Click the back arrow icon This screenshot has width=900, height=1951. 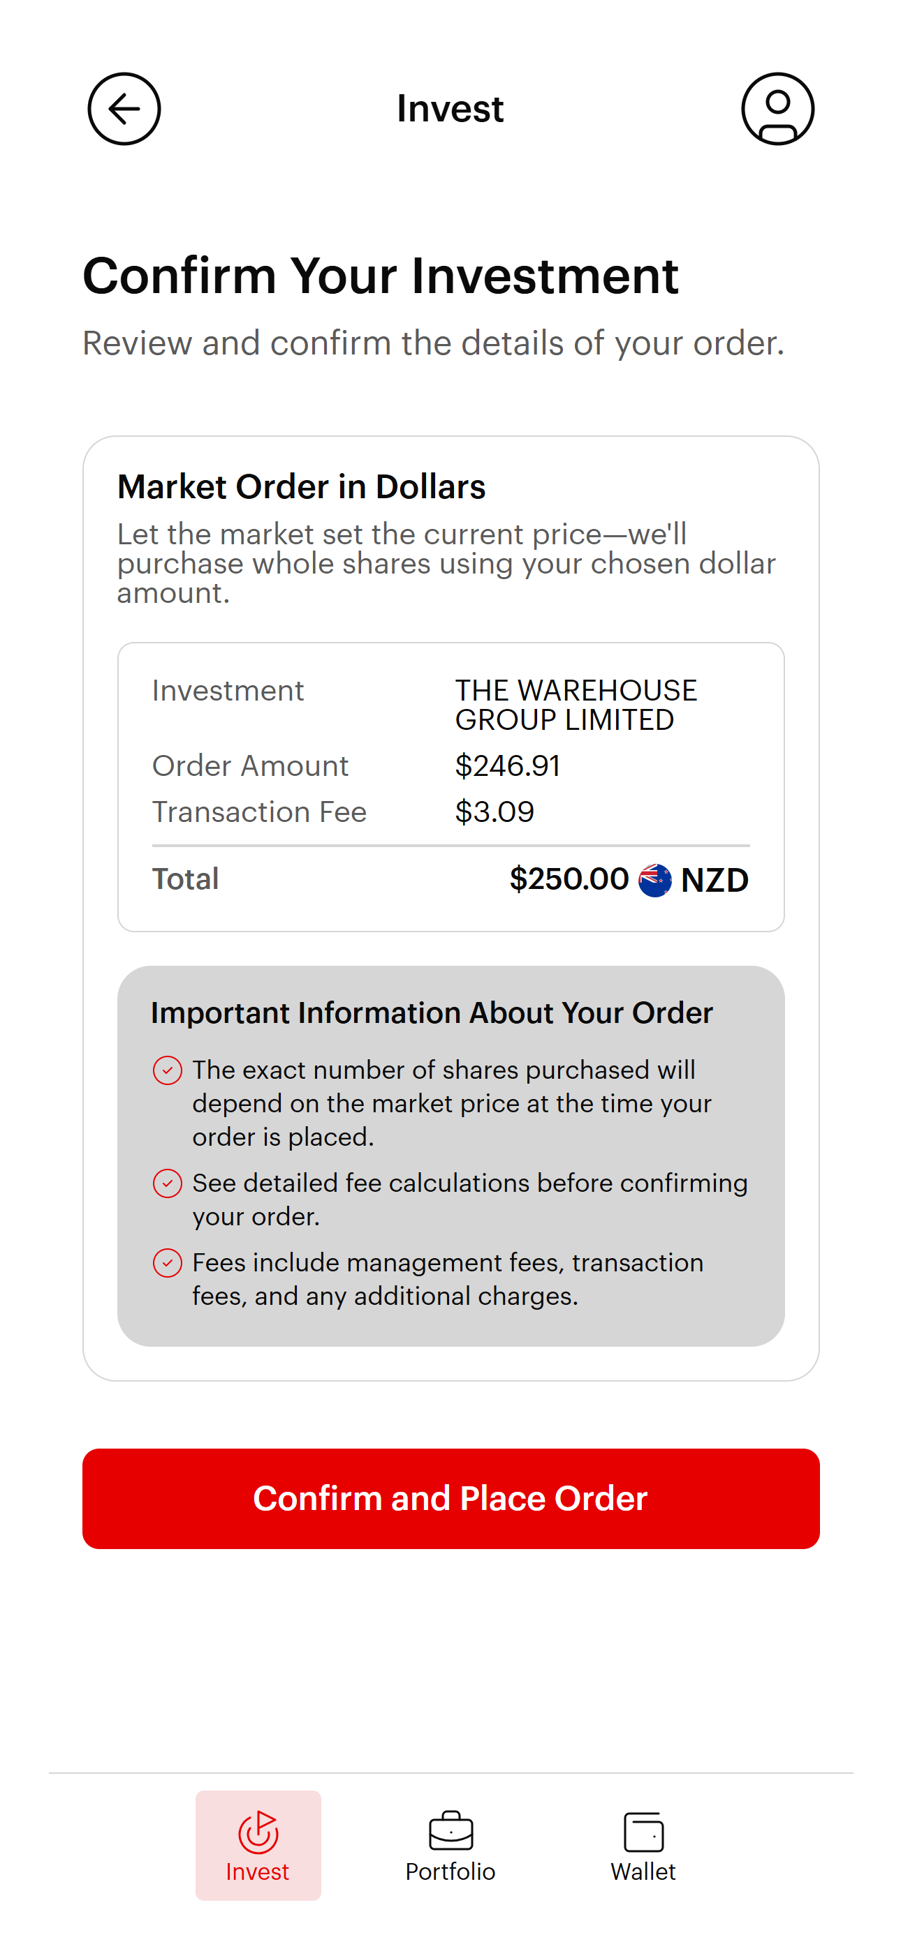coord(123,109)
